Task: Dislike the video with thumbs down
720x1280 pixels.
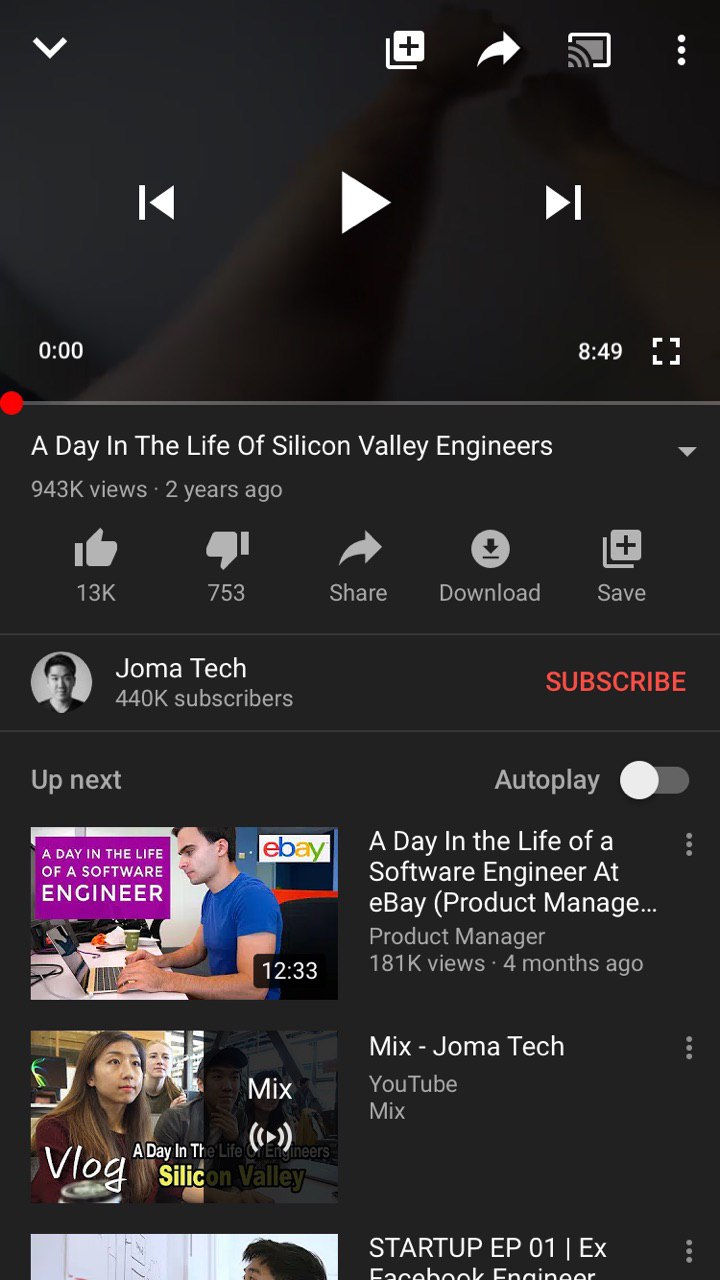Action: 227,567
